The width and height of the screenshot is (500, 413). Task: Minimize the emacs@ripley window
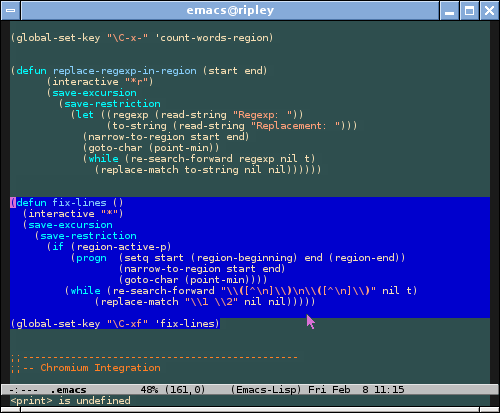[x=449, y=10]
